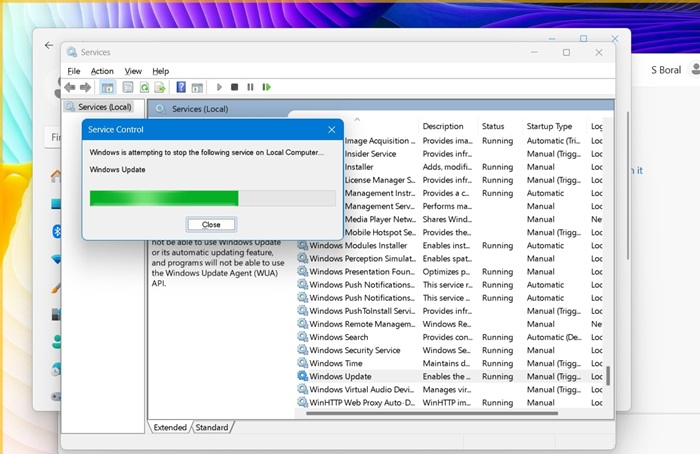This screenshot has height=454, width=700.
Task: Click the vertical scrollbar thumb of services list
Action: point(608,376)
